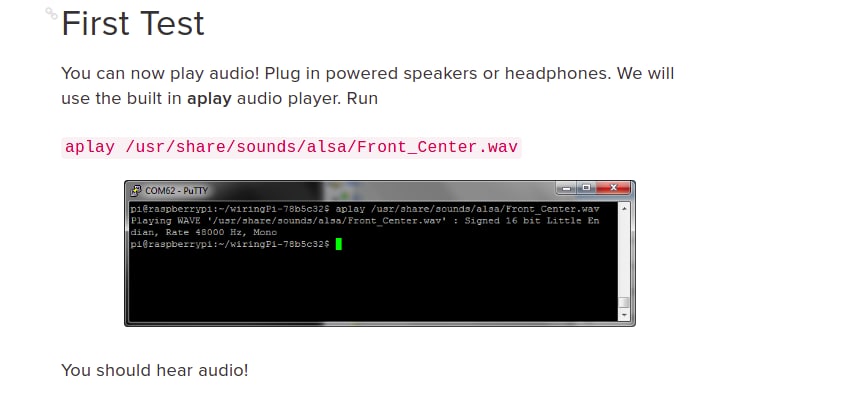843x409 pixels.
Task: Click the bold aplay word in the paragraph
Action: click(x=209, y=99)
